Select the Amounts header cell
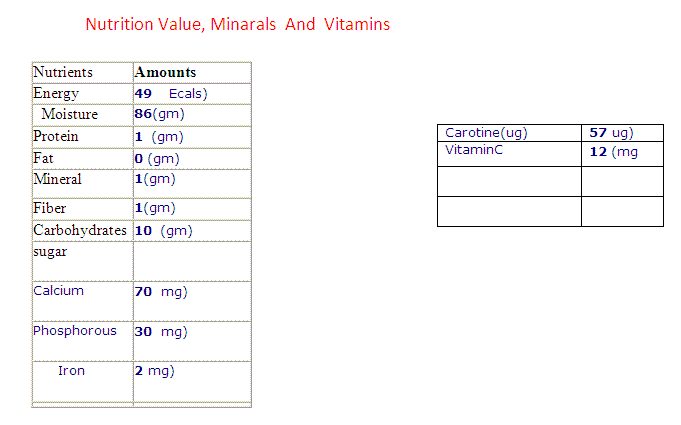This screenshot has width=681, height=425. tap(192, 72)
